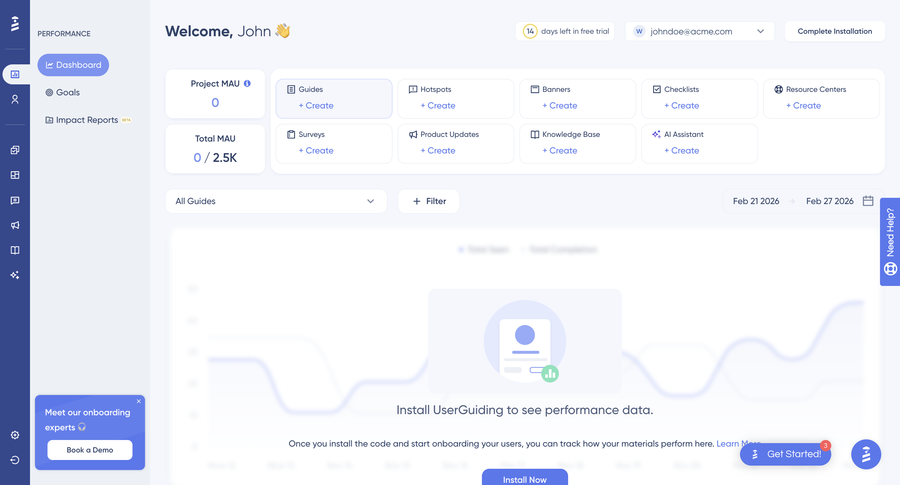Click the Guides card icon
Image resolution: width=900 pixels, height=485 pixels.
291,90
